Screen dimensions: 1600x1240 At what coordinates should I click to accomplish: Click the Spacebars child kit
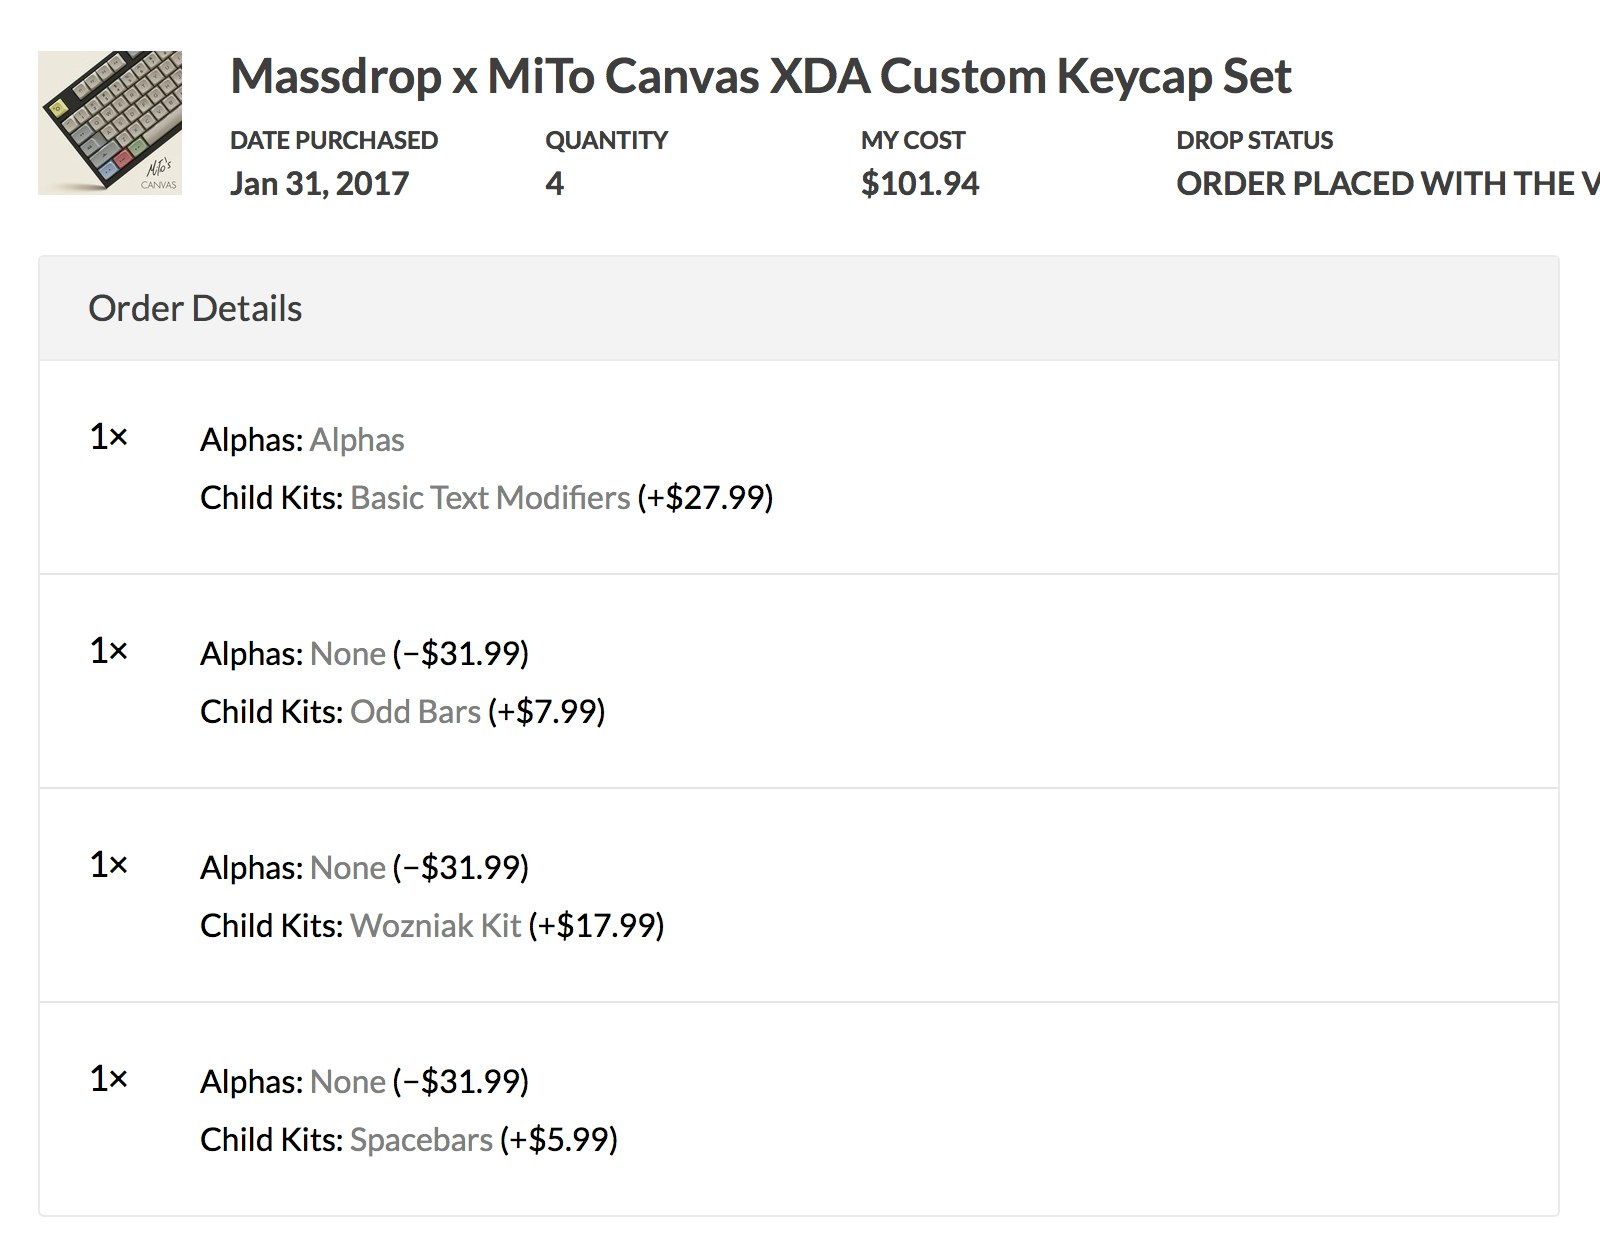[421, 1140]
